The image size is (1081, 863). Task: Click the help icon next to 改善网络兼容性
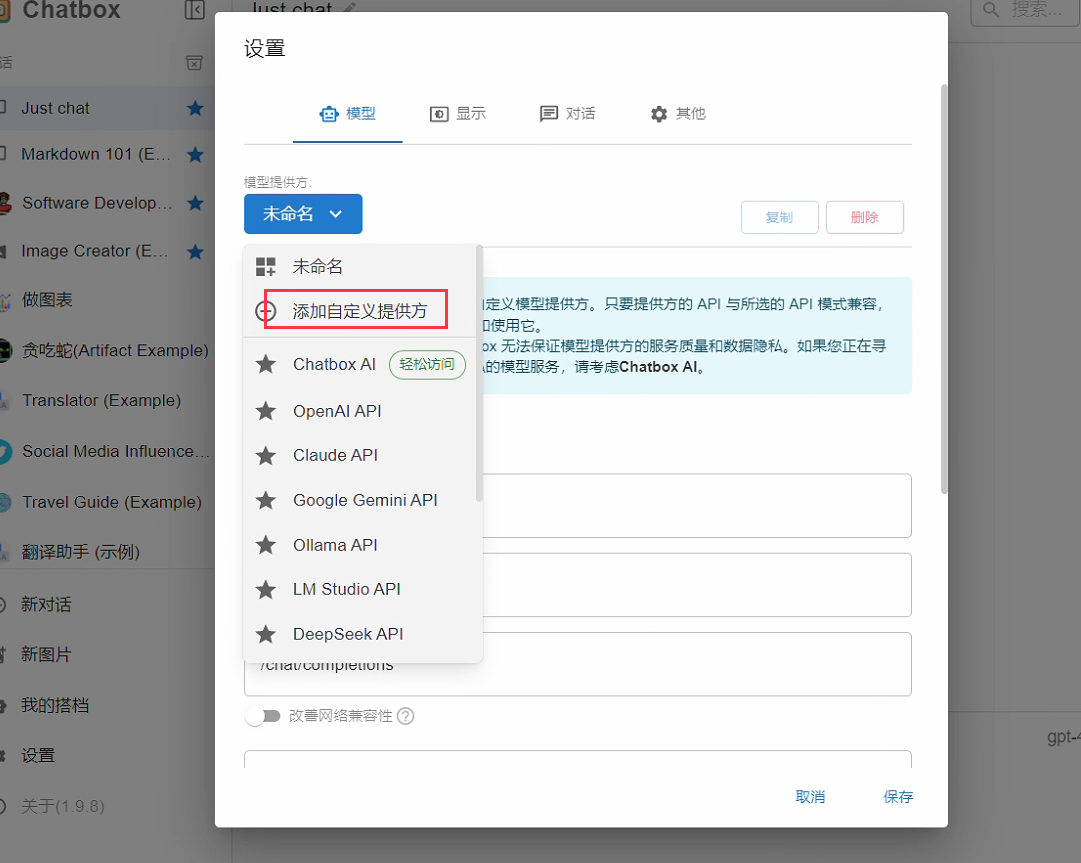[x=405, y=716]
